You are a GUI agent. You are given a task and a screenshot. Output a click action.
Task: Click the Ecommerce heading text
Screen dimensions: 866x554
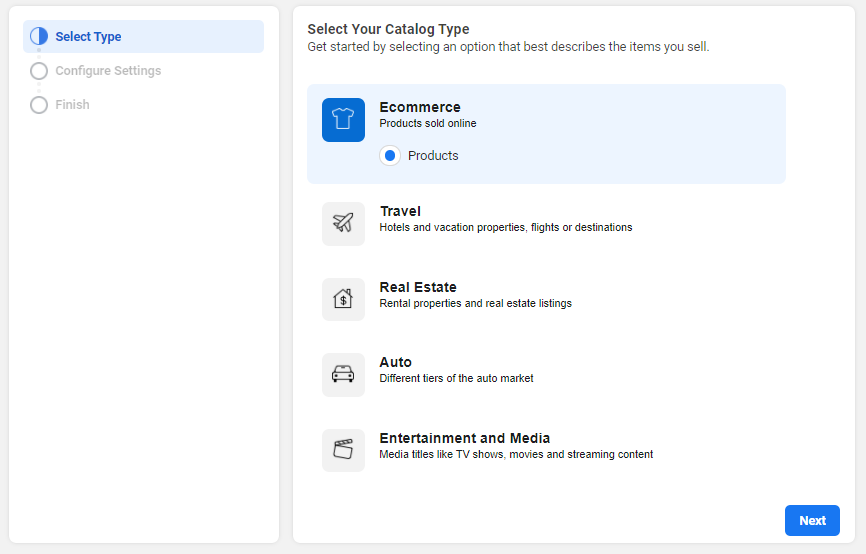click(x=420, y=107)
